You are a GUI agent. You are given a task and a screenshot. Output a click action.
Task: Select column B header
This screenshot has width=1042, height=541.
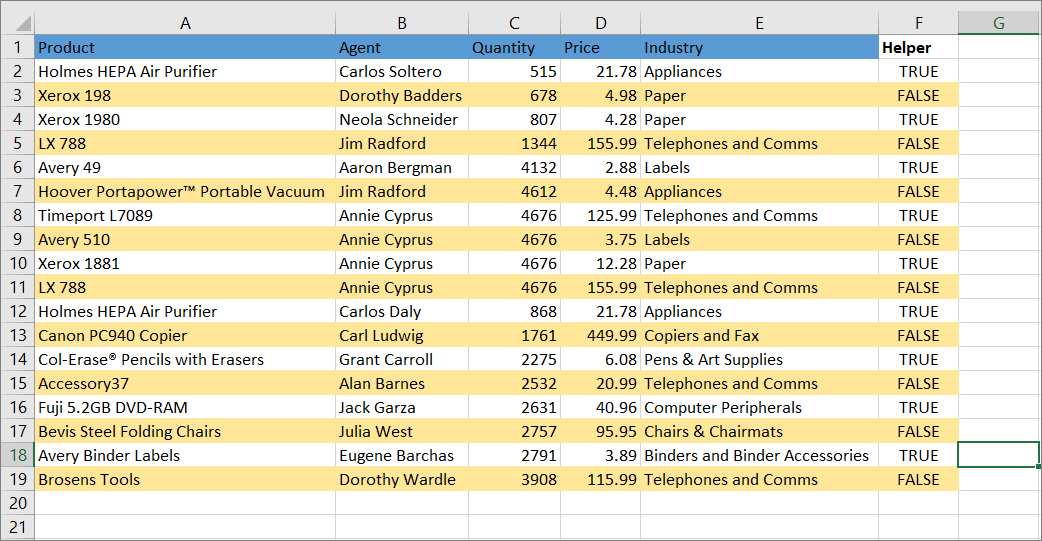tap(401, 23)
